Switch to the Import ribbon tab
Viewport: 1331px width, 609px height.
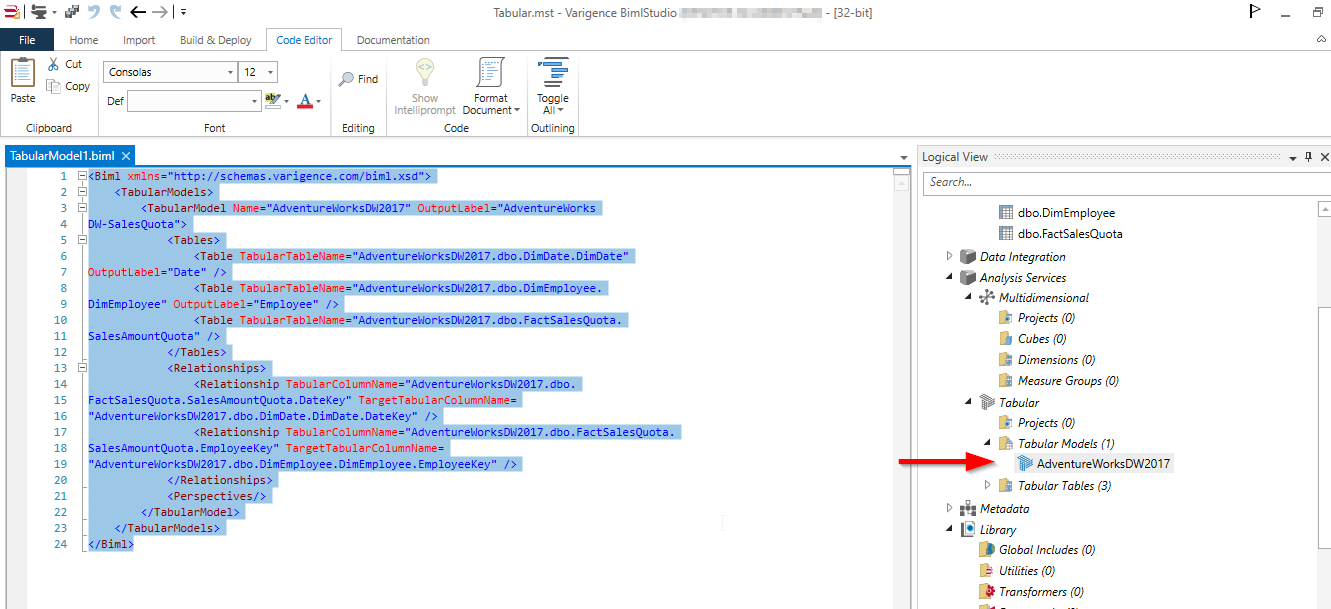pos(139,40)
